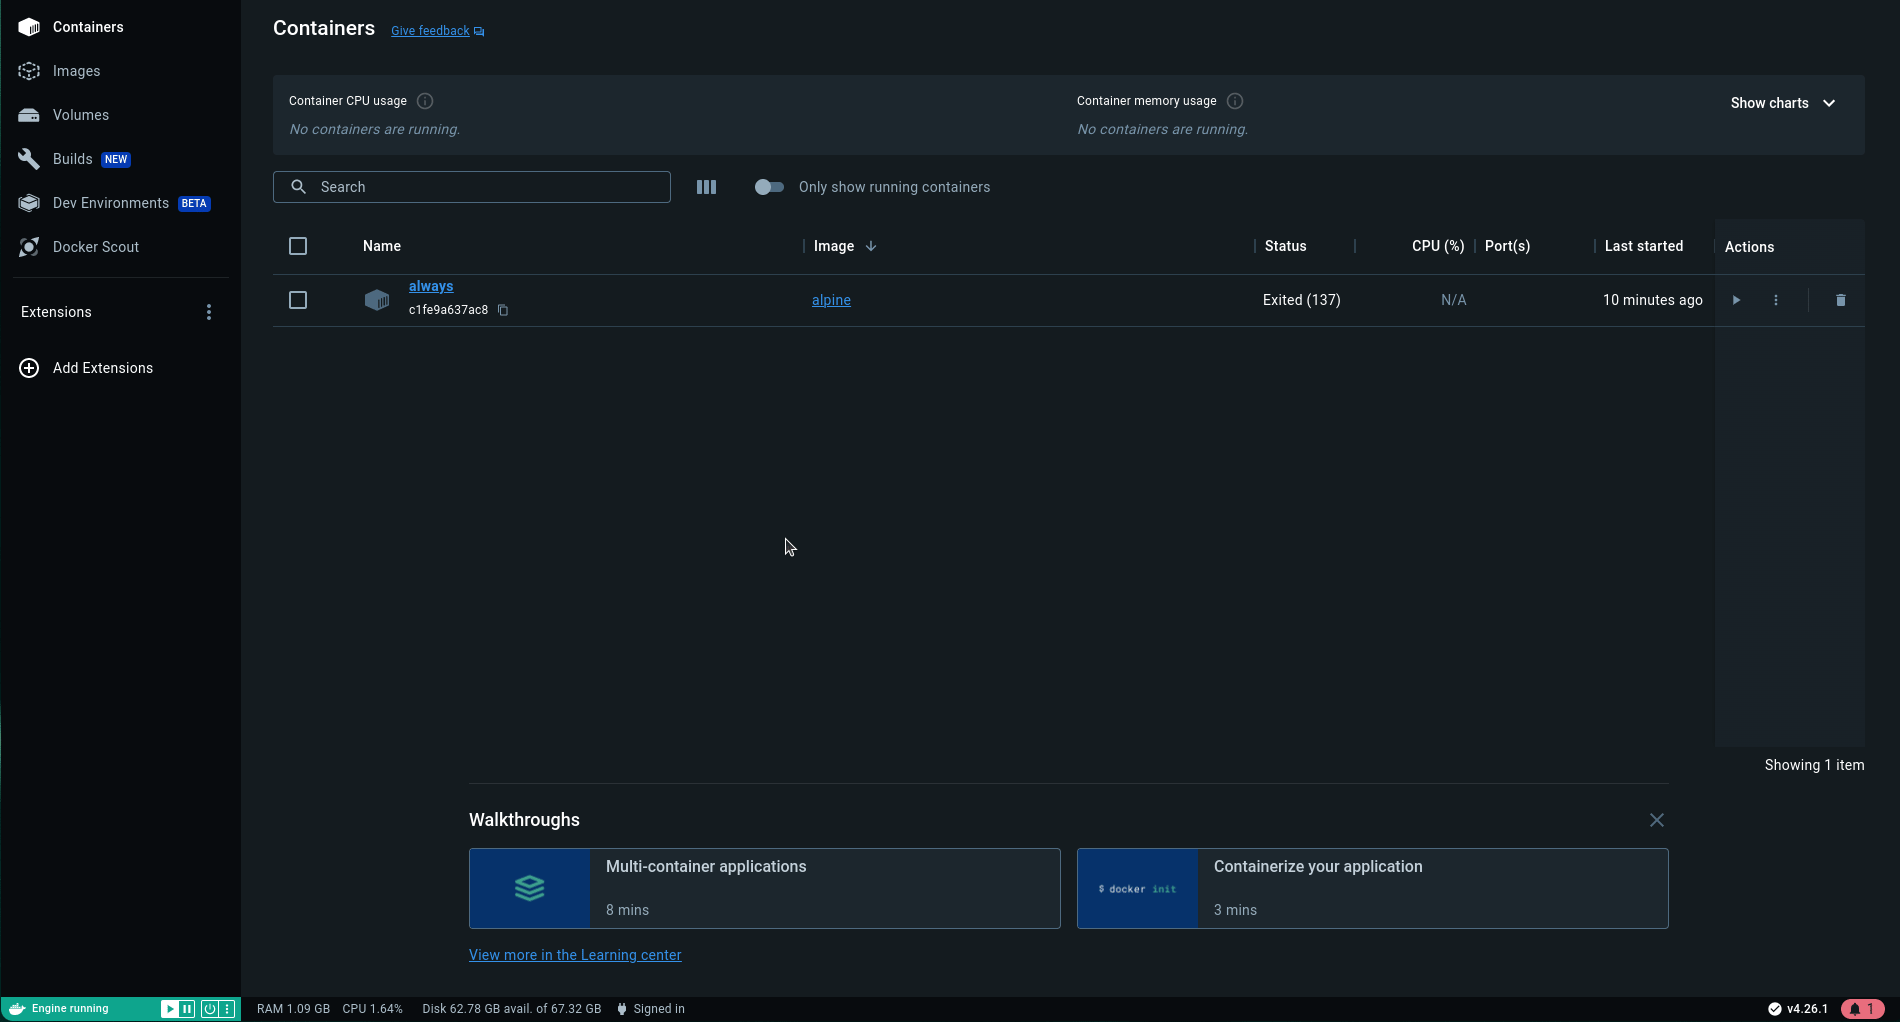Open more actions for 'always' container
This screenshot has height=1022, width=1900.
(1776, 300)
